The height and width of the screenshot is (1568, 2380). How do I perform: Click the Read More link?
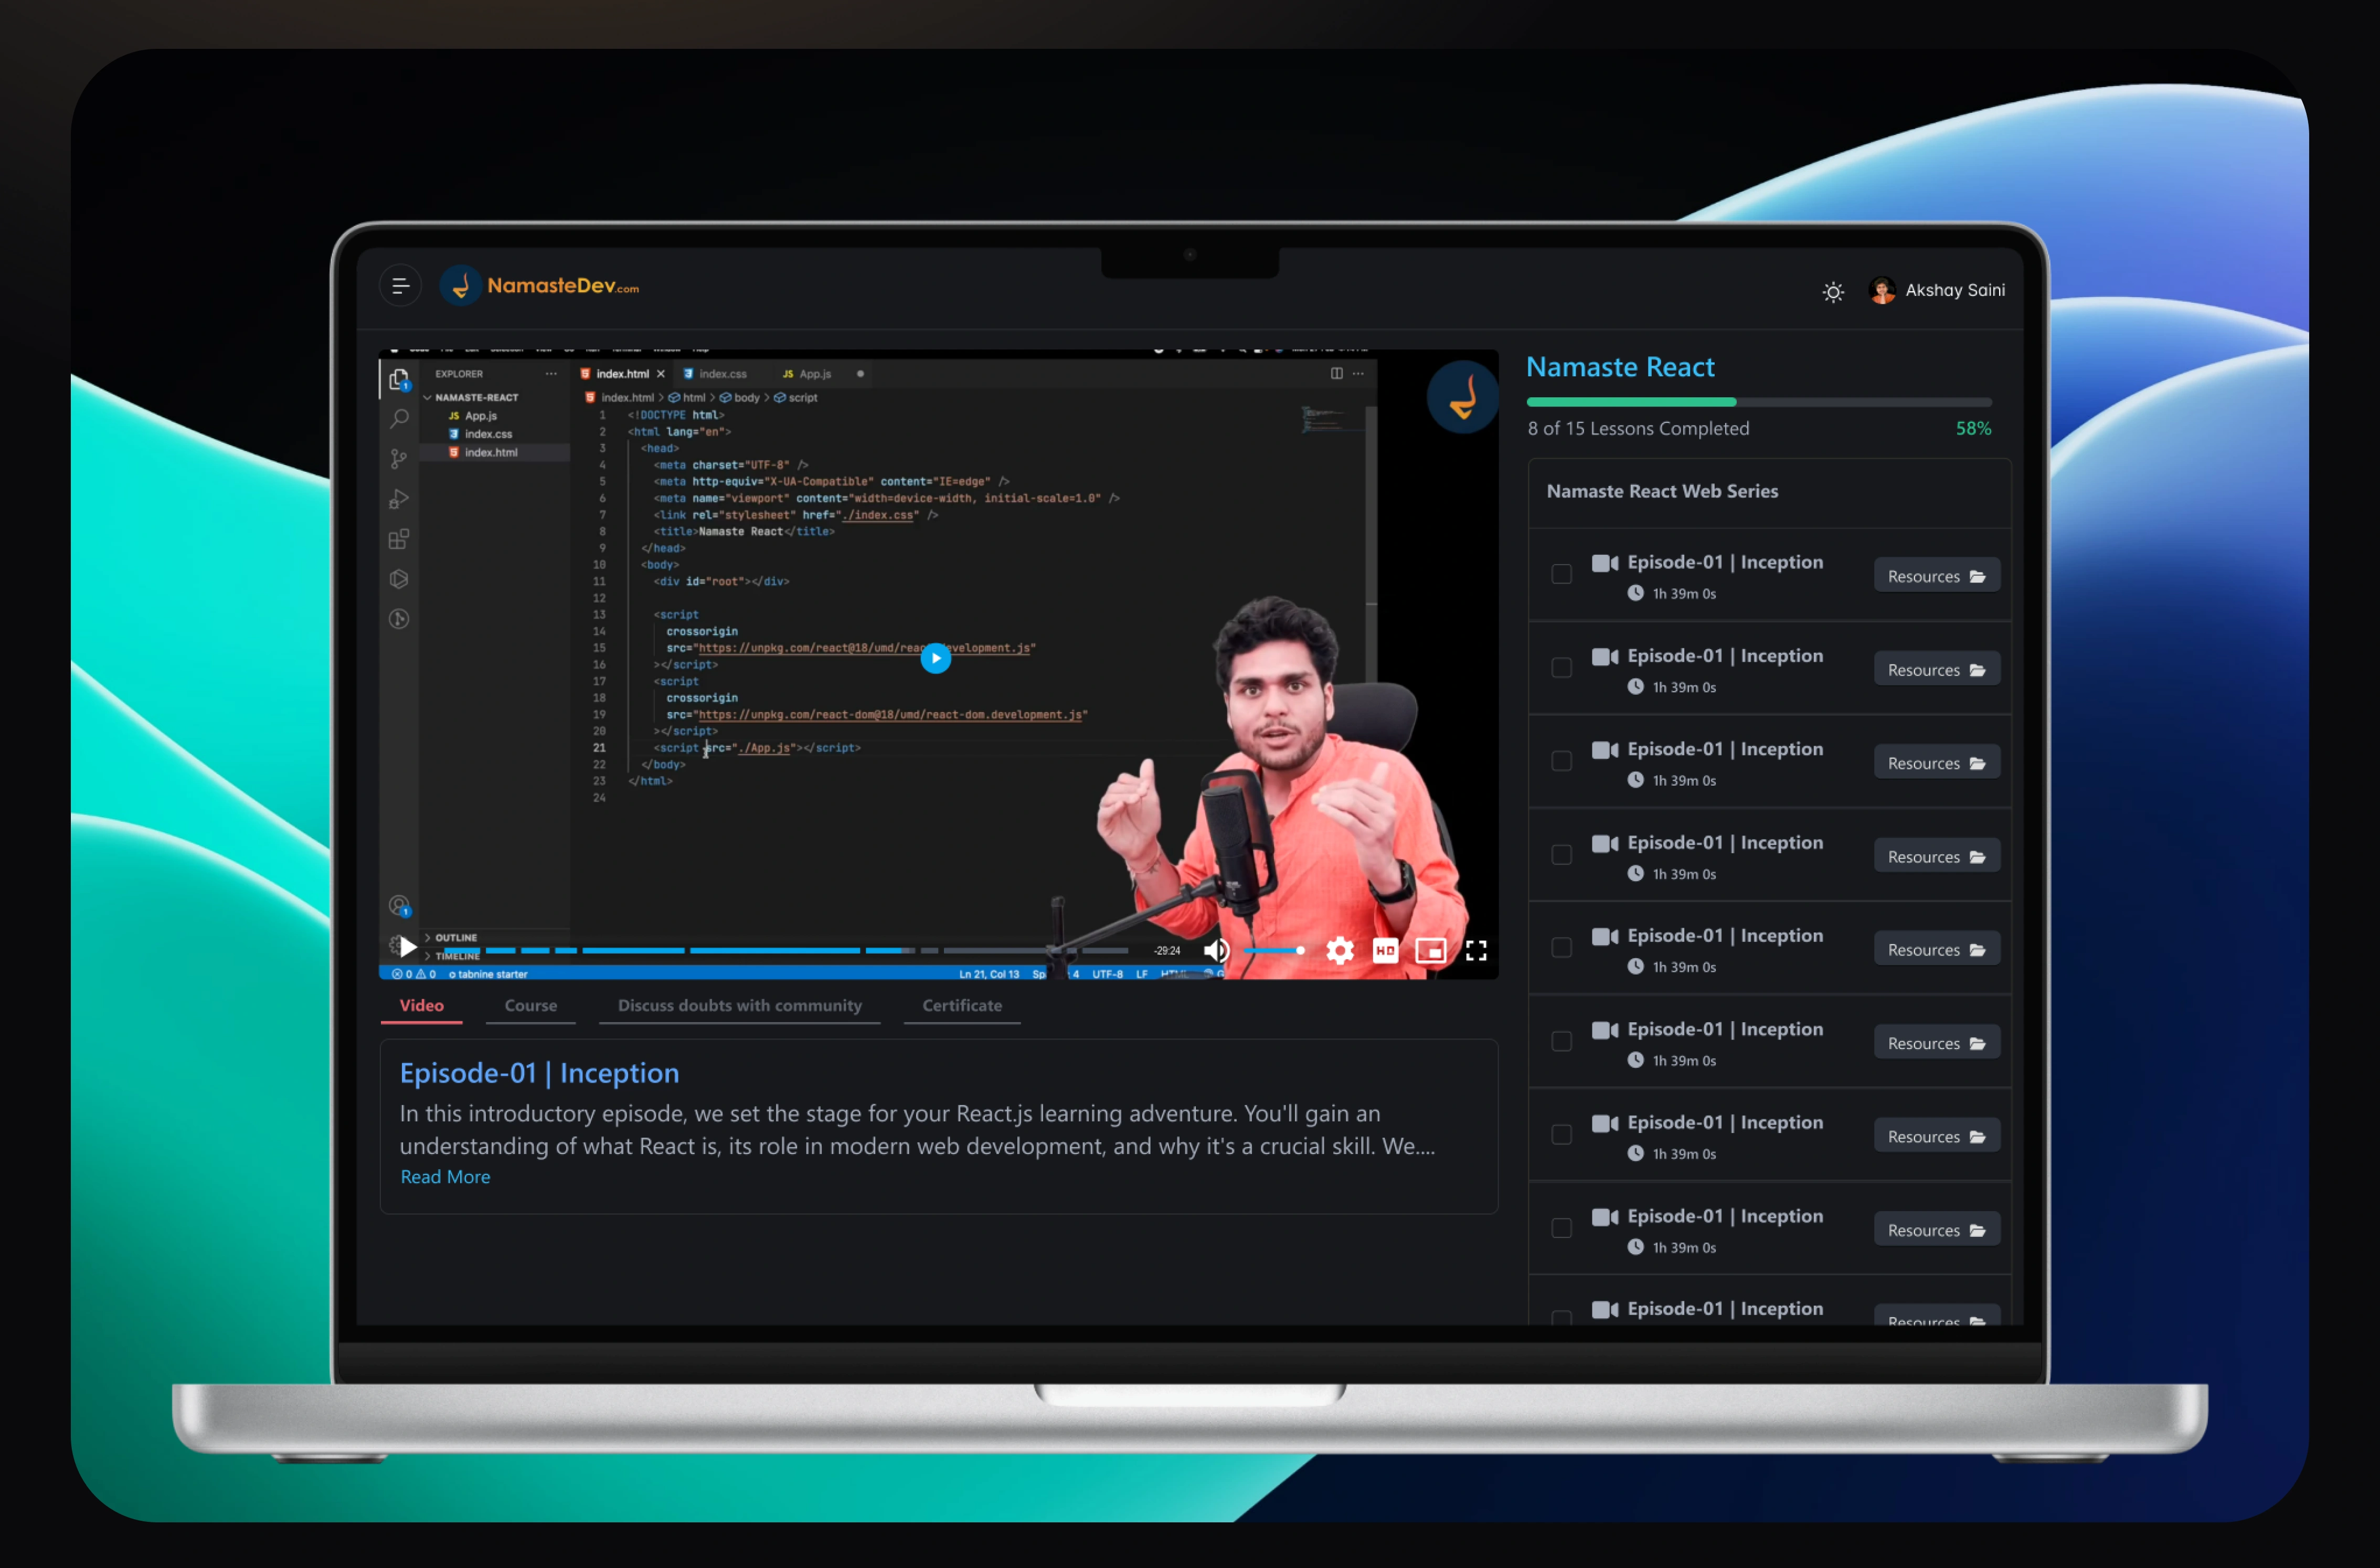click(445, 1177)
